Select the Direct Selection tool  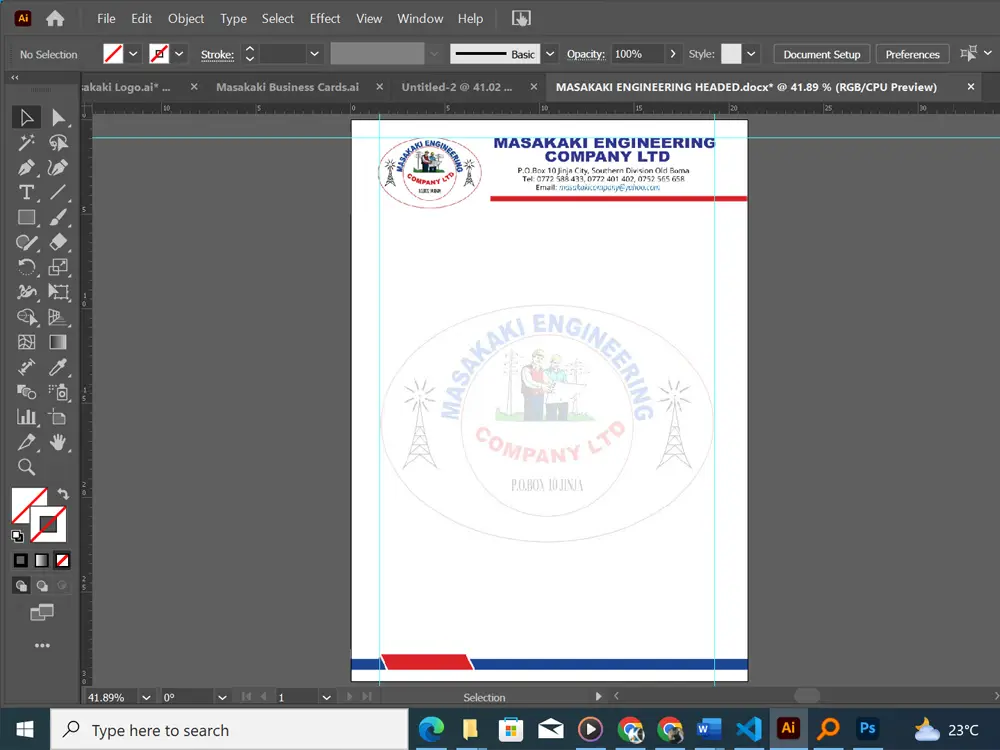click(x=58, y=117)
